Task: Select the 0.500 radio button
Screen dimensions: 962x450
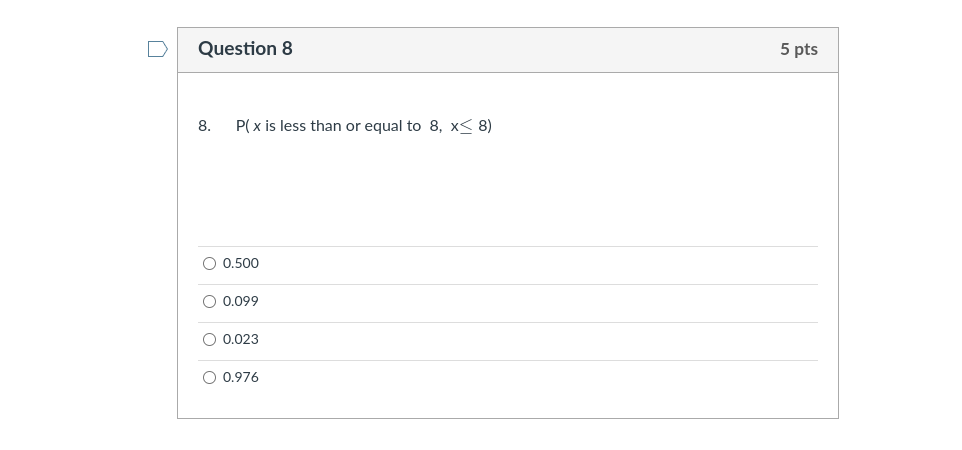Action: coord(209,263)
